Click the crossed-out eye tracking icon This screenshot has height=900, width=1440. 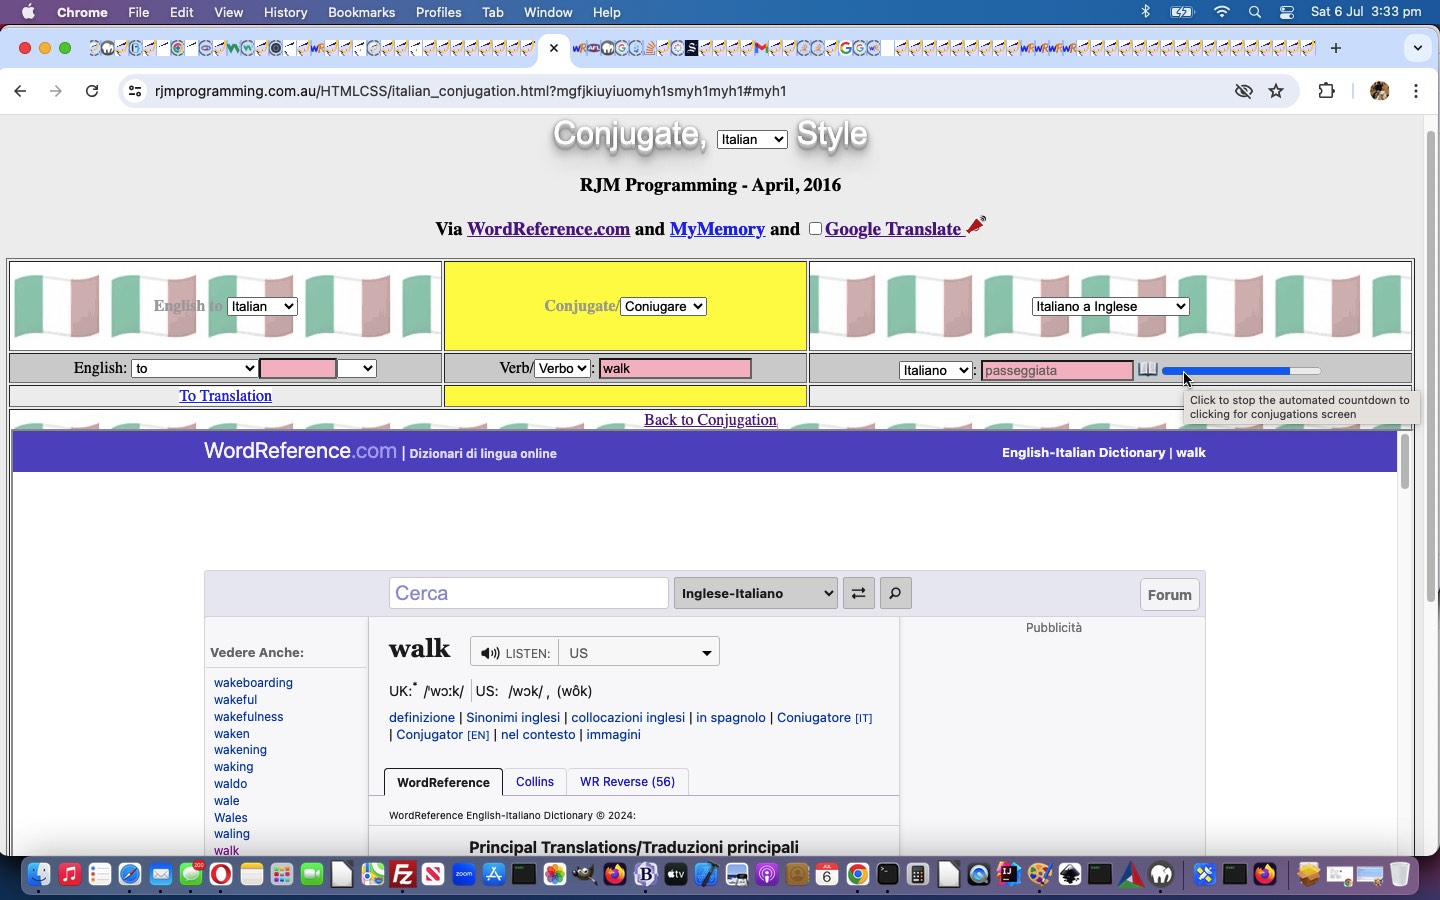point(1243,91)
